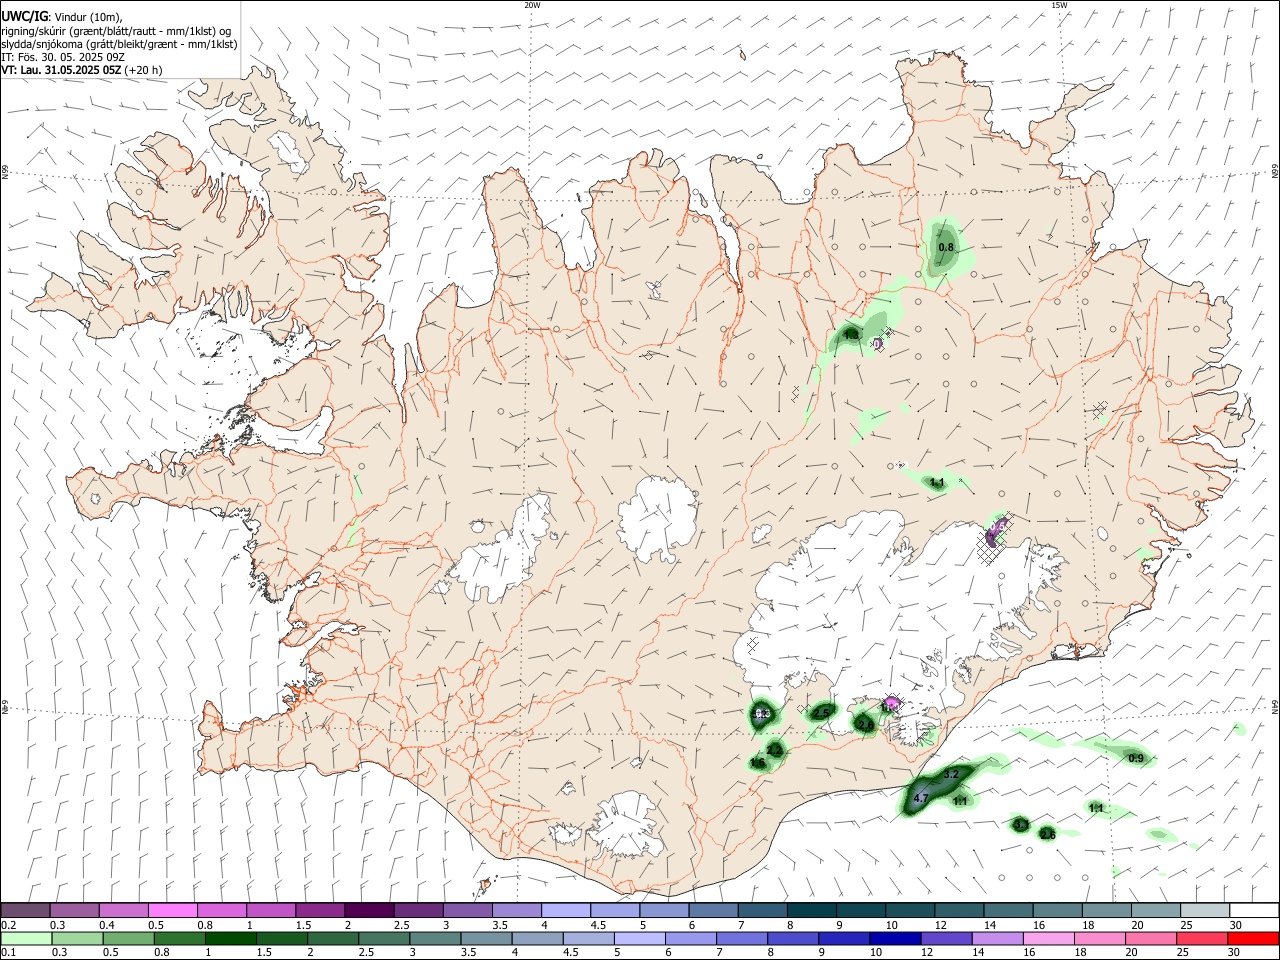The width and height of the screenshot is (1280, 960).
Task: Click the UWC/IG title text
Action: tap(24, 16)
